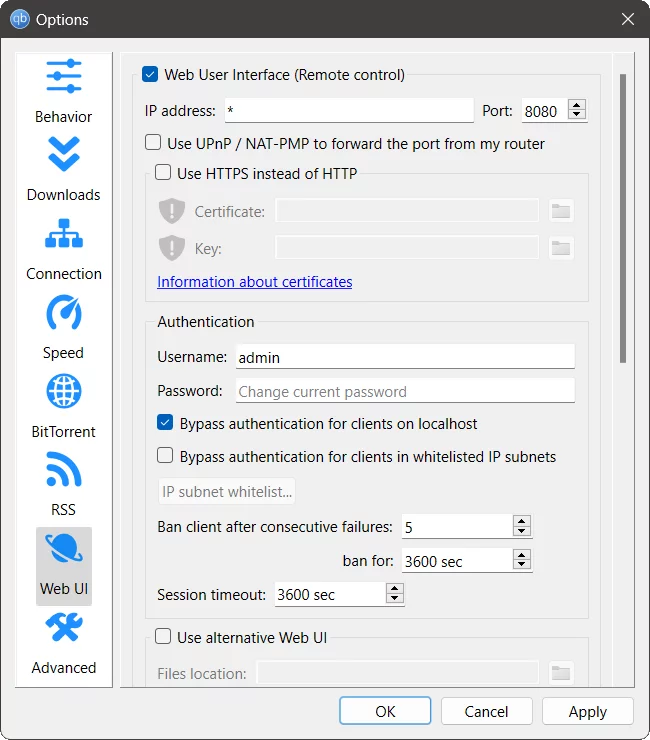Decrease consecutive failures ban count
Screen dimensions: 650x740
click(x=522, y=530)
